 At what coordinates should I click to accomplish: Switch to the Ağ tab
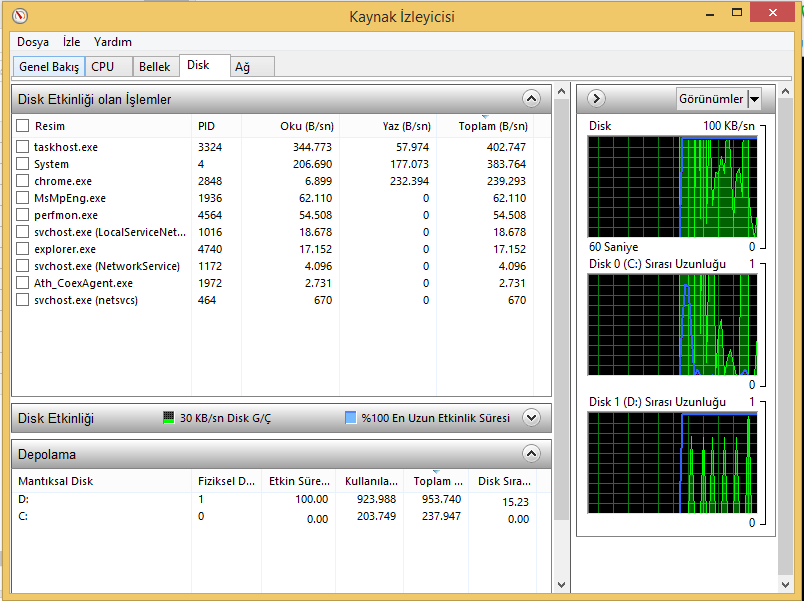pos(252,67)
